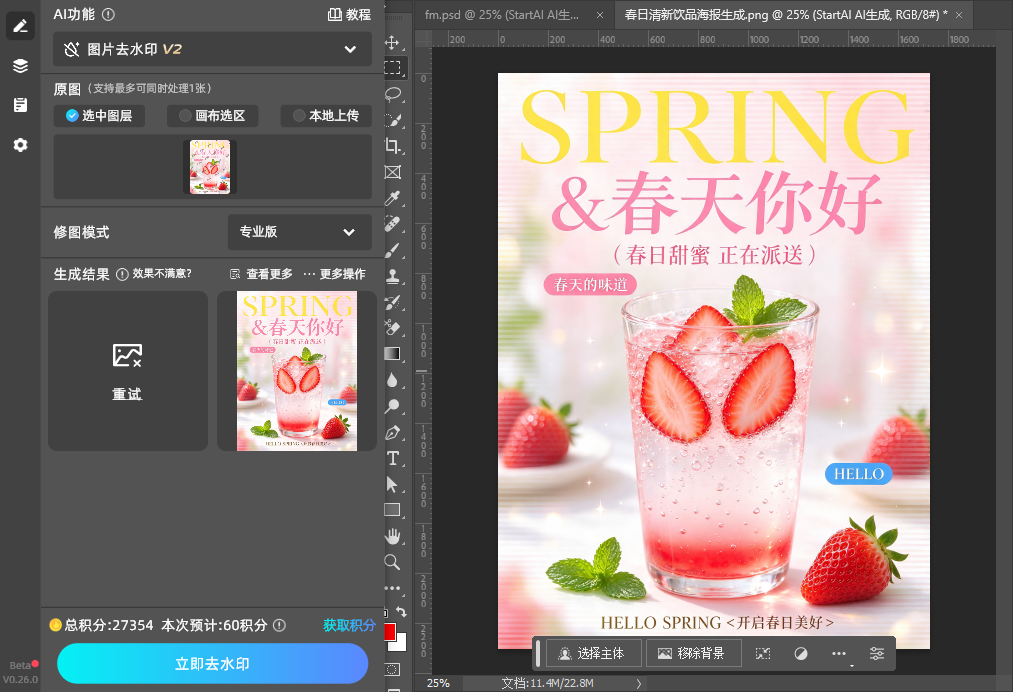This screenshot has height=692, width=1013.
Task: Select the Clone Stamp tool
Action: (x=392, y=276)
